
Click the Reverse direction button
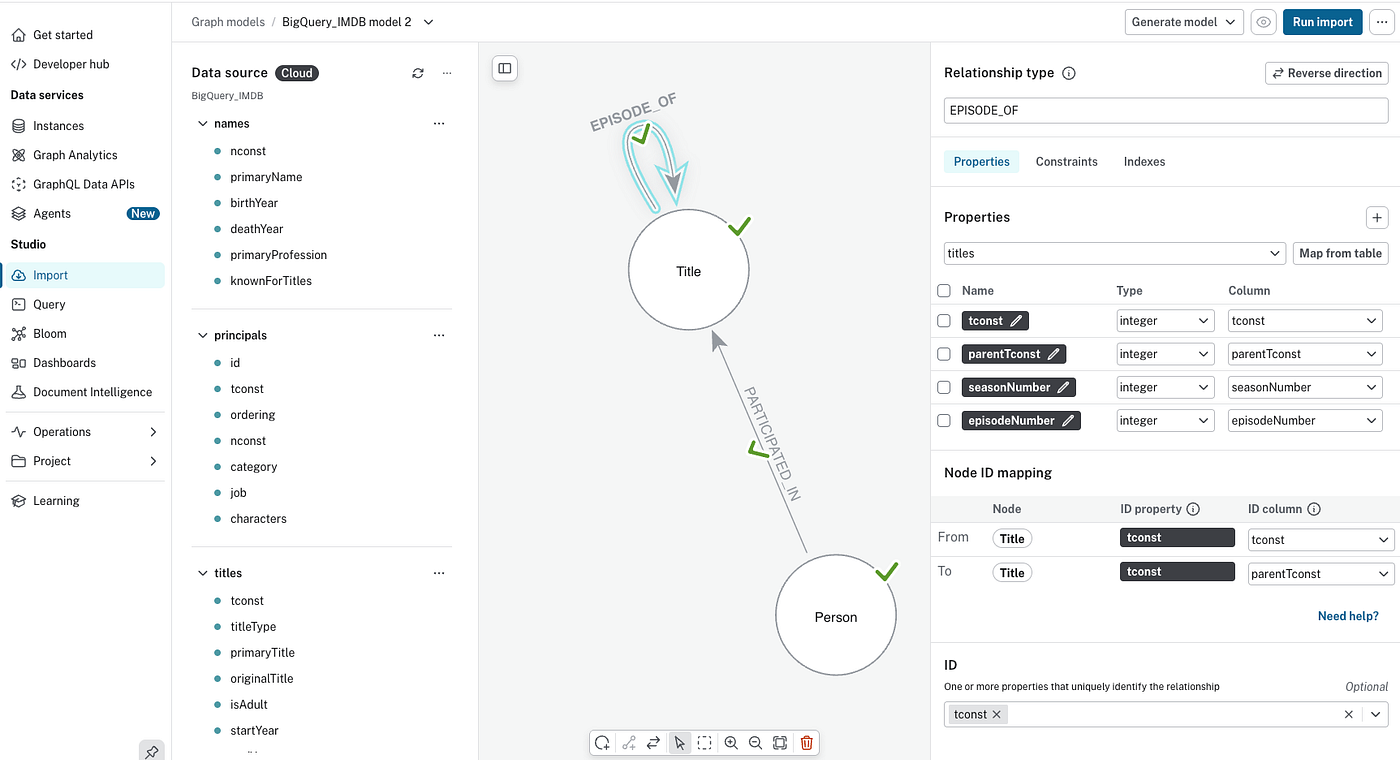[x=1327, y=73]
